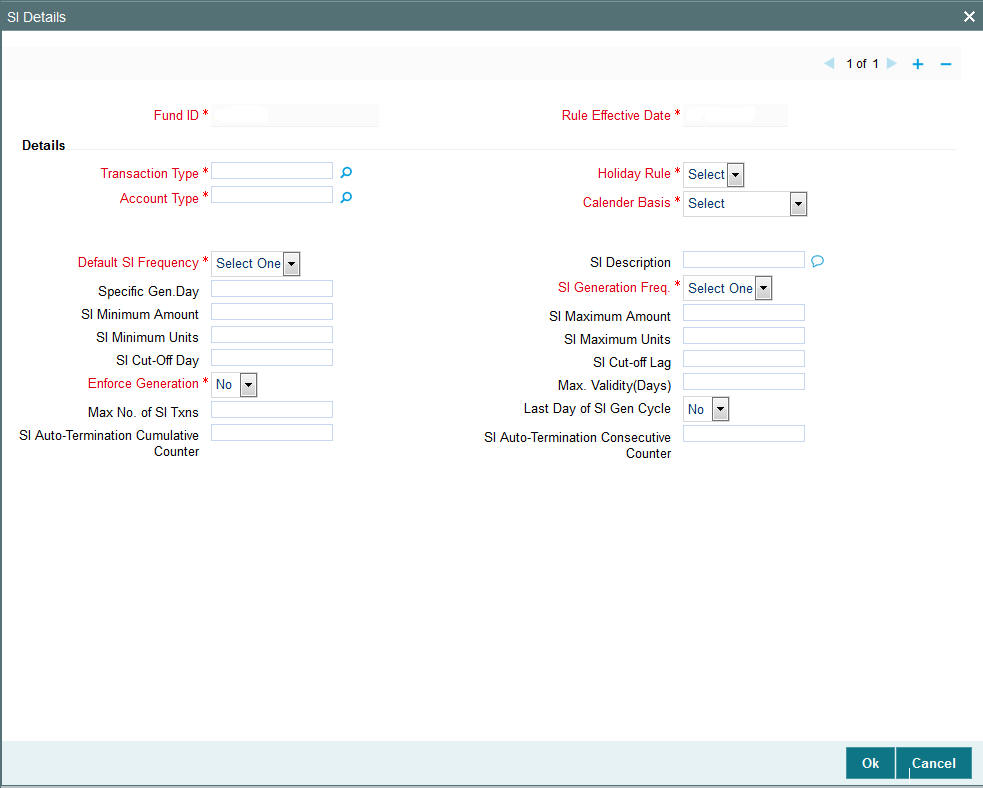Select the SI Minimum Amount field
Image resolution: width=983 pixels, height=788 pixels.
(x=272, y=312)
